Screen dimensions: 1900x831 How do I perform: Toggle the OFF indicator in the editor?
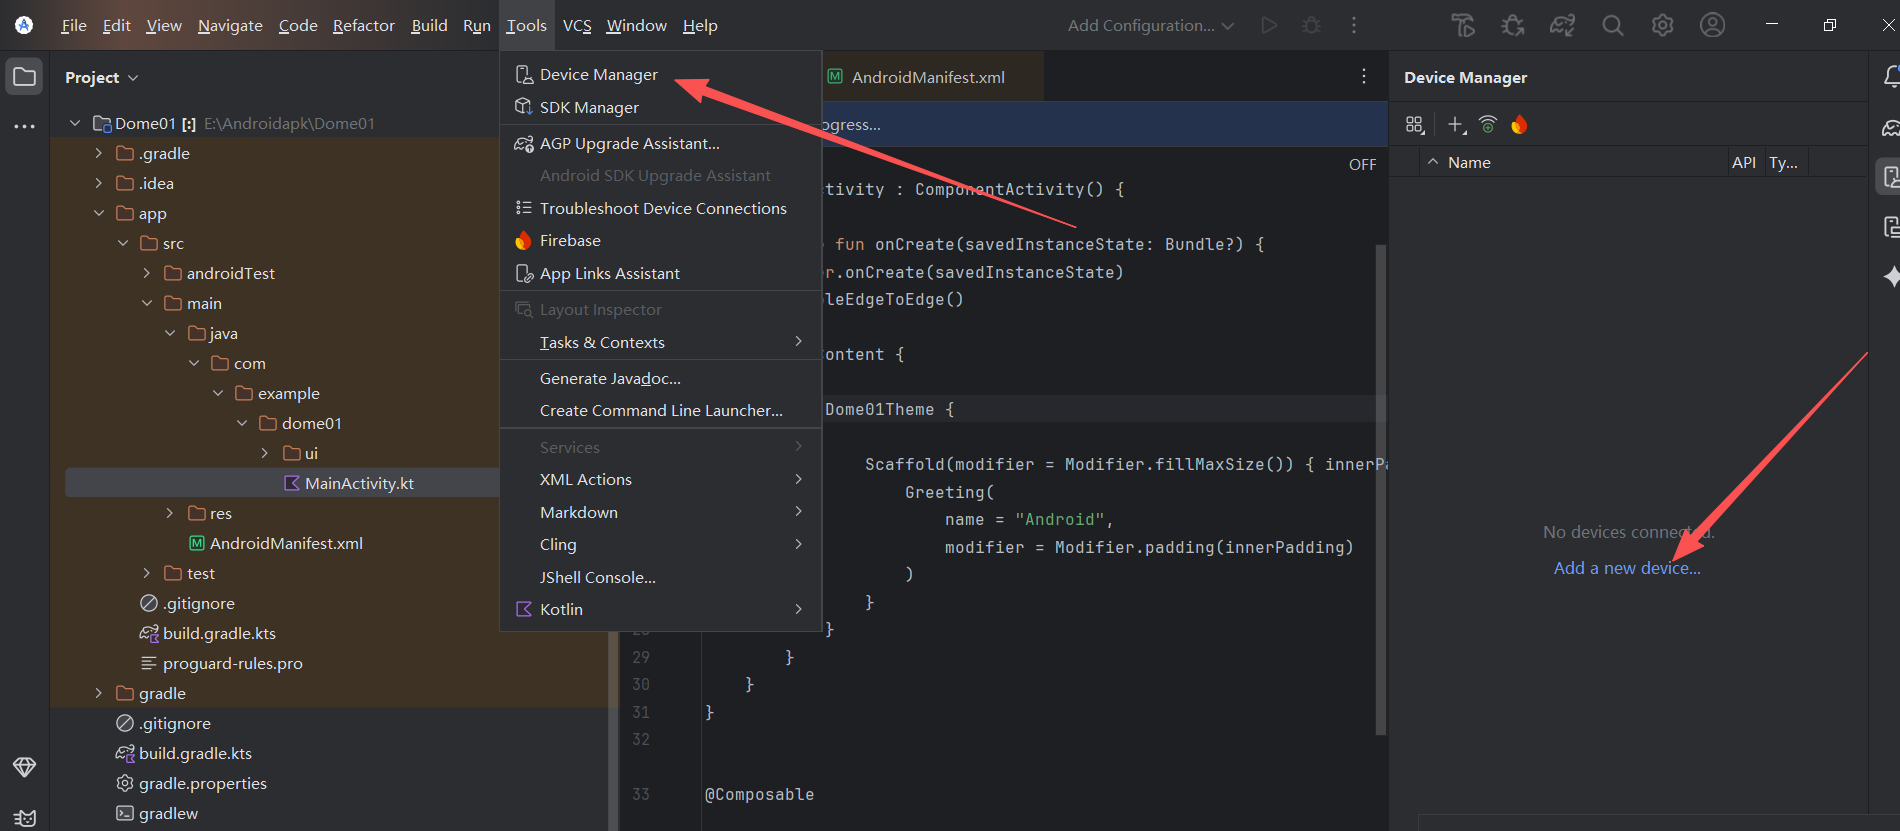click(1362, 165)
